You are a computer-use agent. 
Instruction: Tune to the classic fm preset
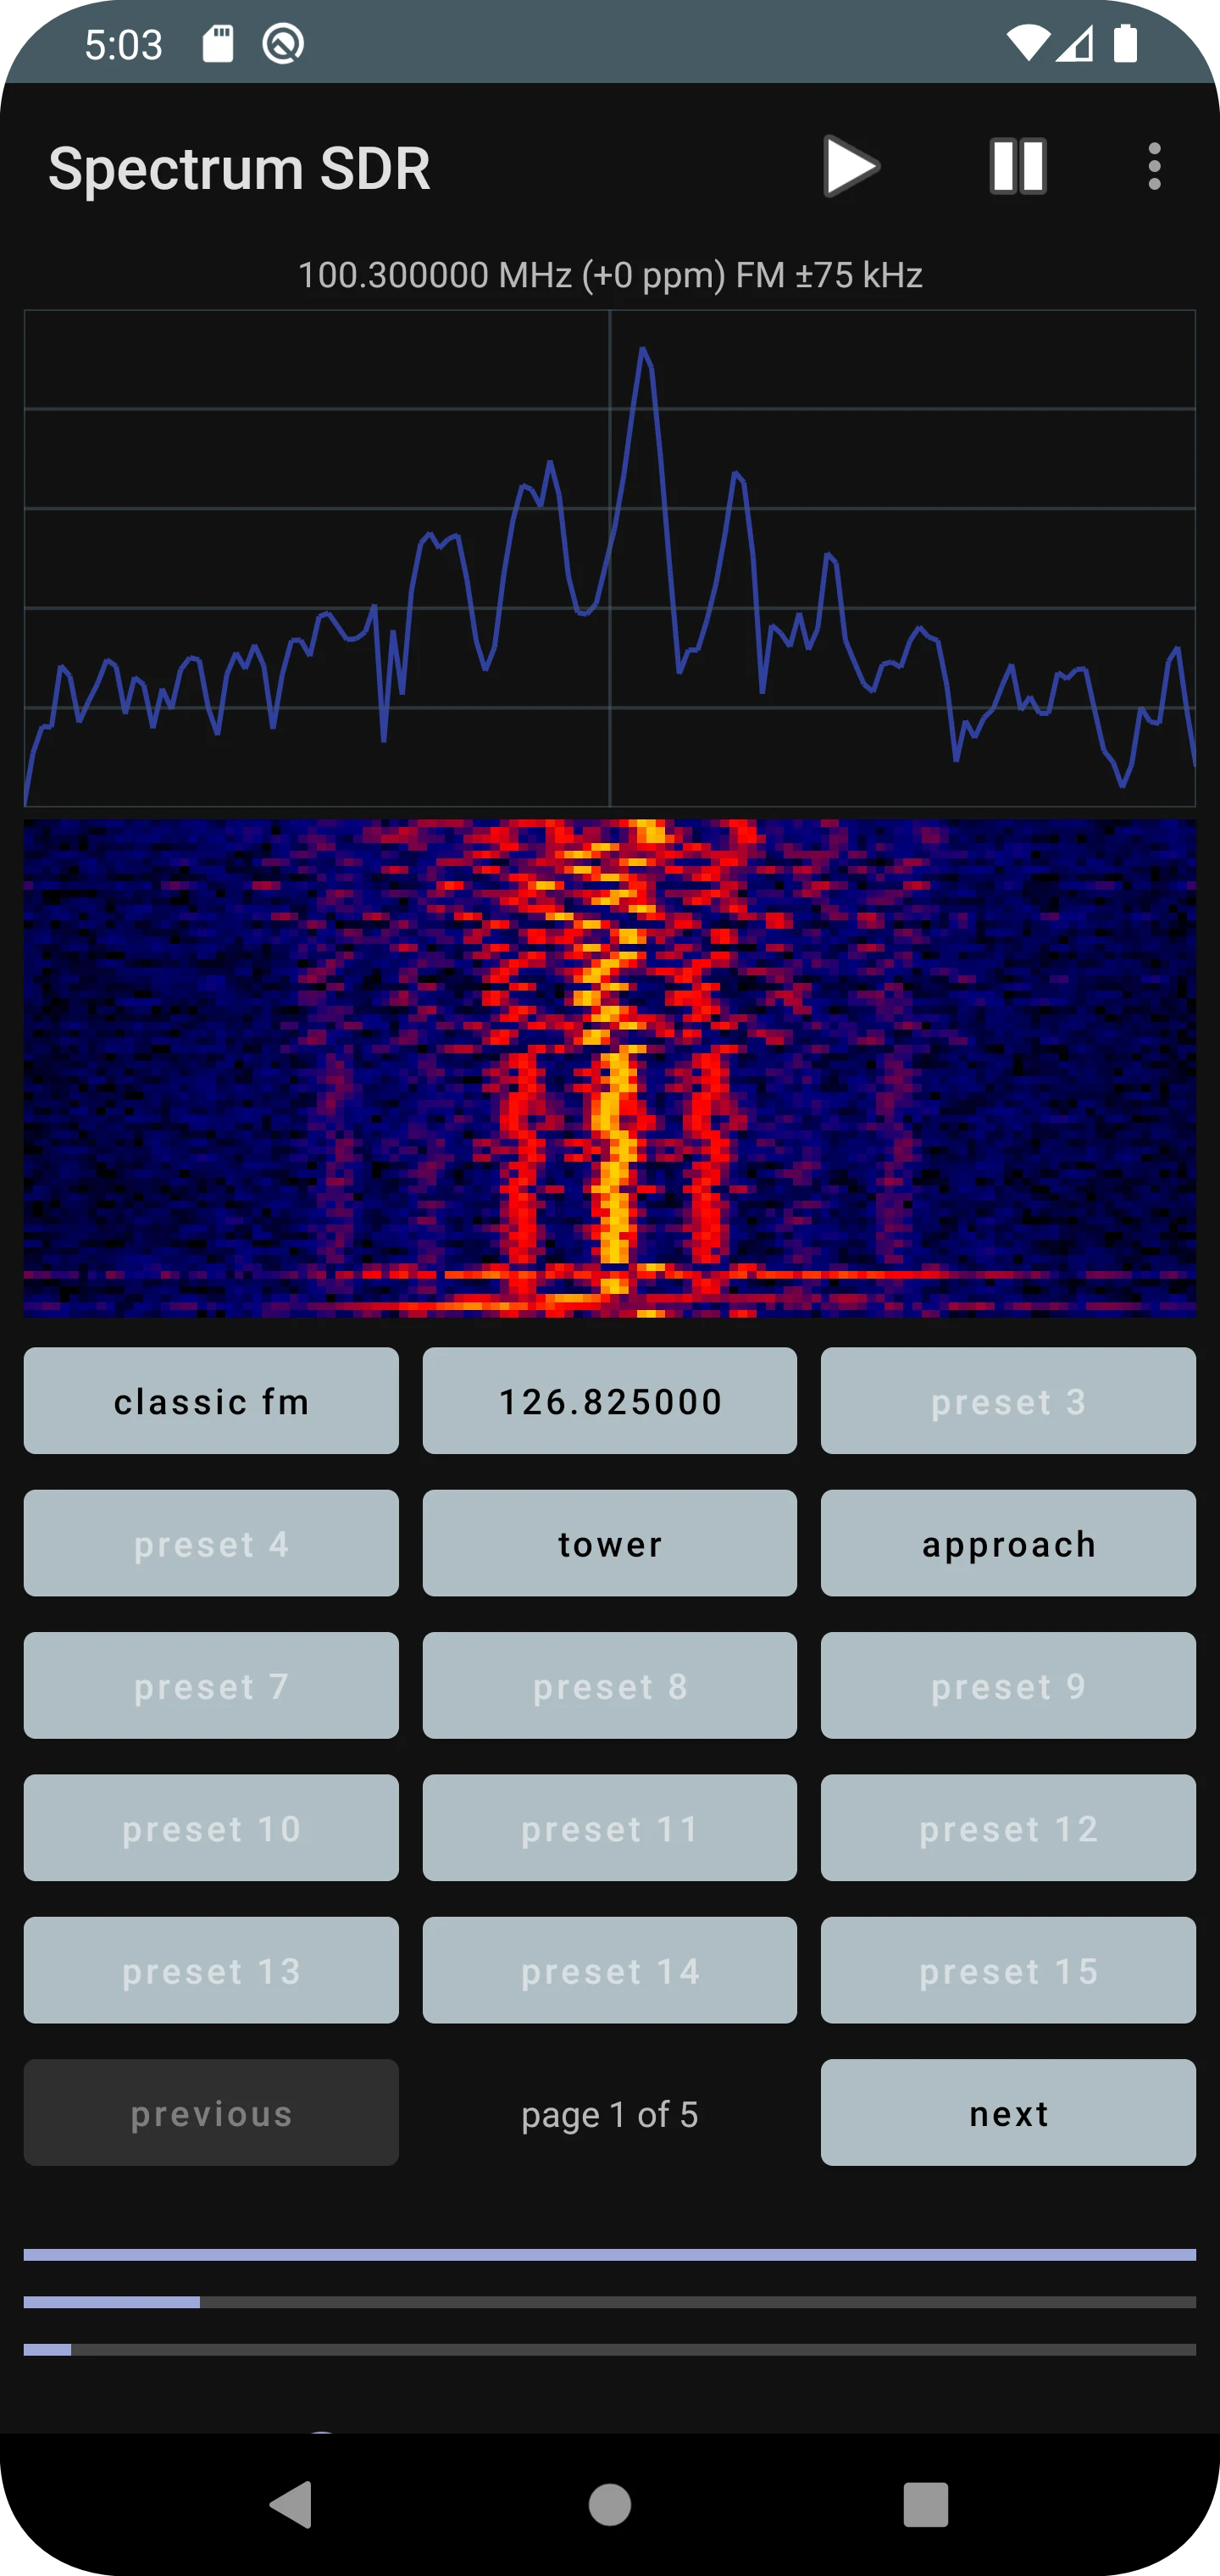tap(211, 1400)
